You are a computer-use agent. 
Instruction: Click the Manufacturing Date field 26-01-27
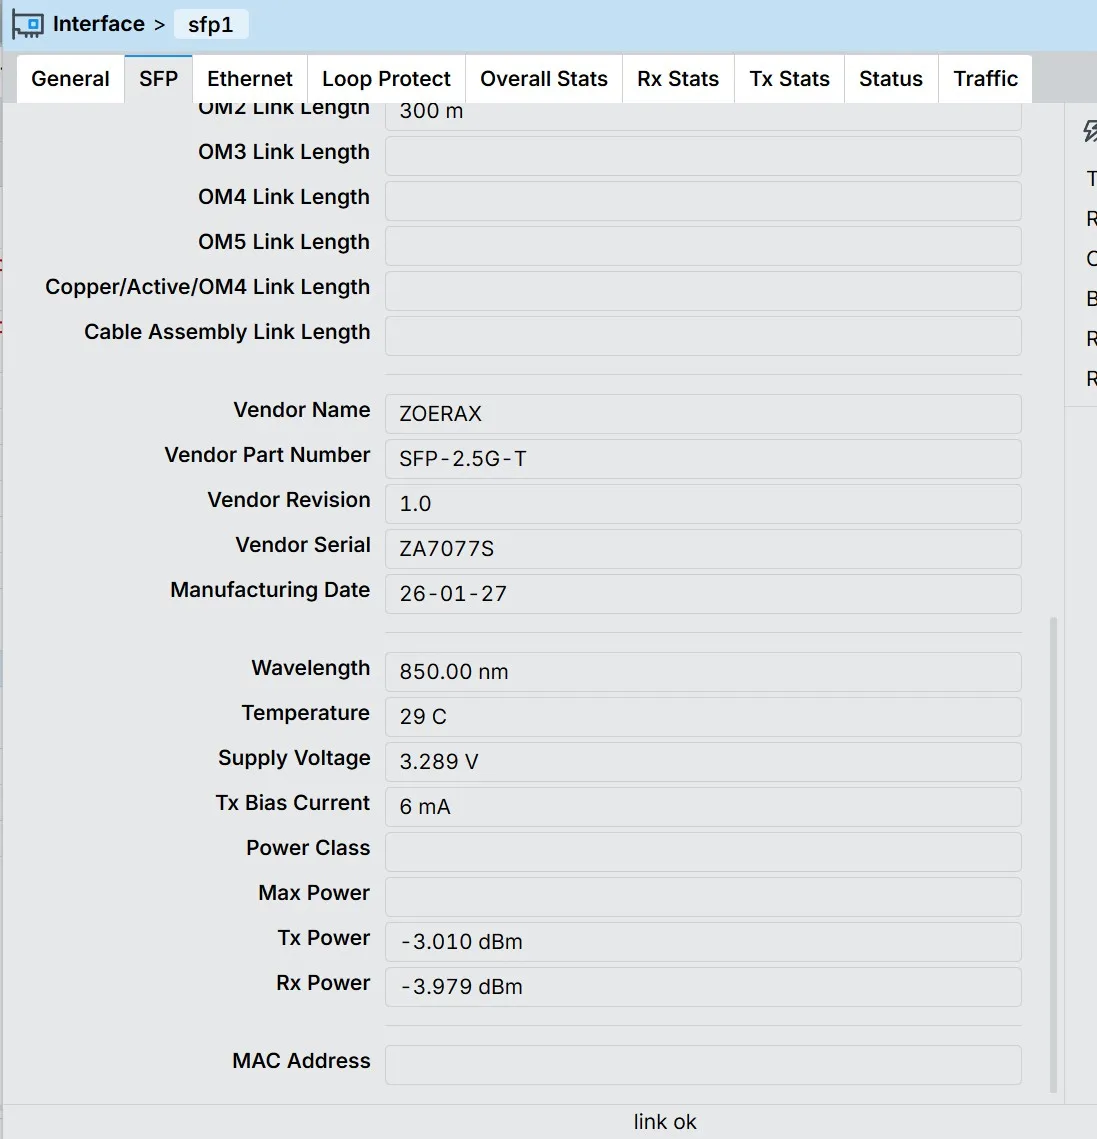pos(703,594)
